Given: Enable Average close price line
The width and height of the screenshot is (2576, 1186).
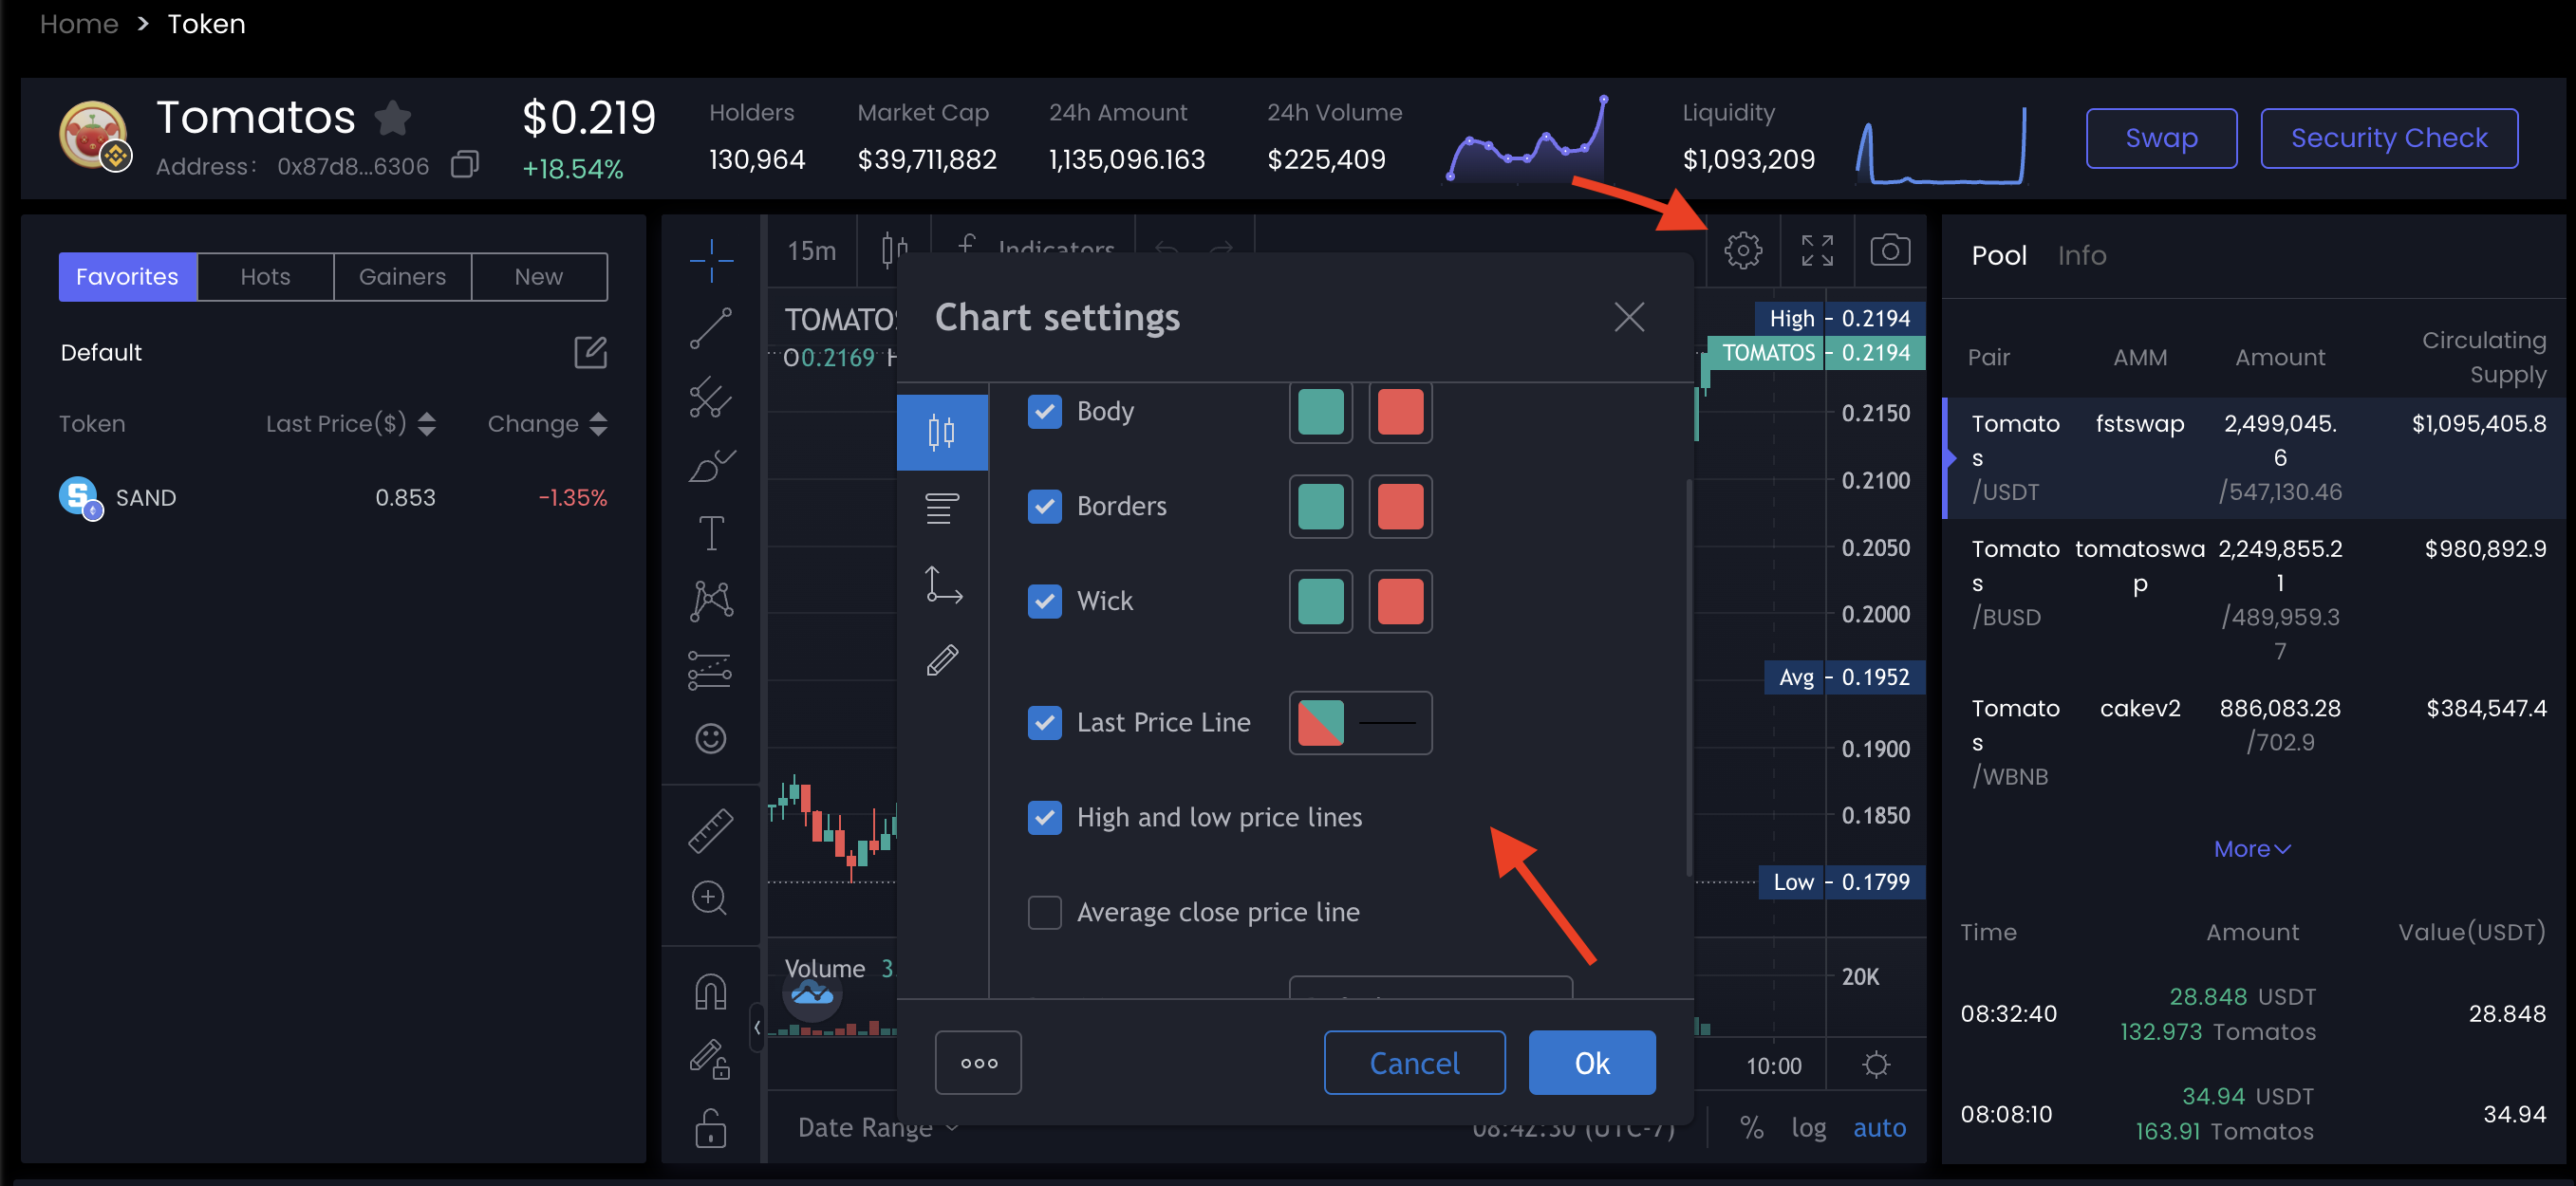Looking at the screenshot, I should (x=1044, y=912).
